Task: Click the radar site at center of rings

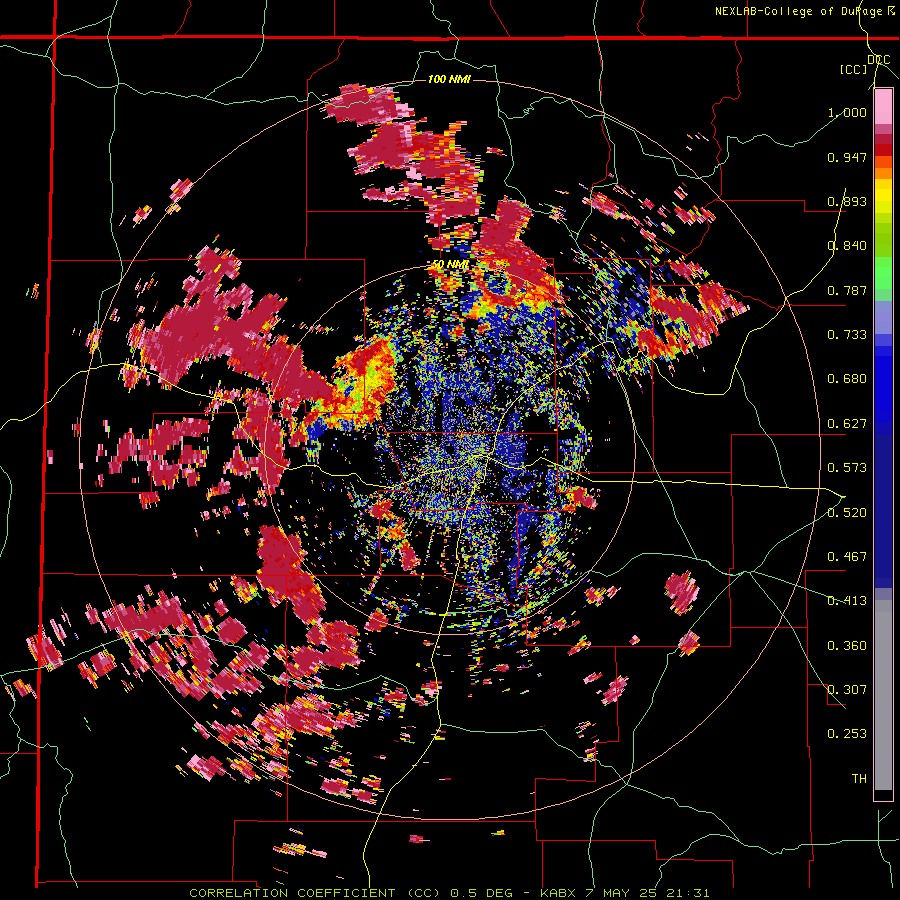Action: pos(449,449)
